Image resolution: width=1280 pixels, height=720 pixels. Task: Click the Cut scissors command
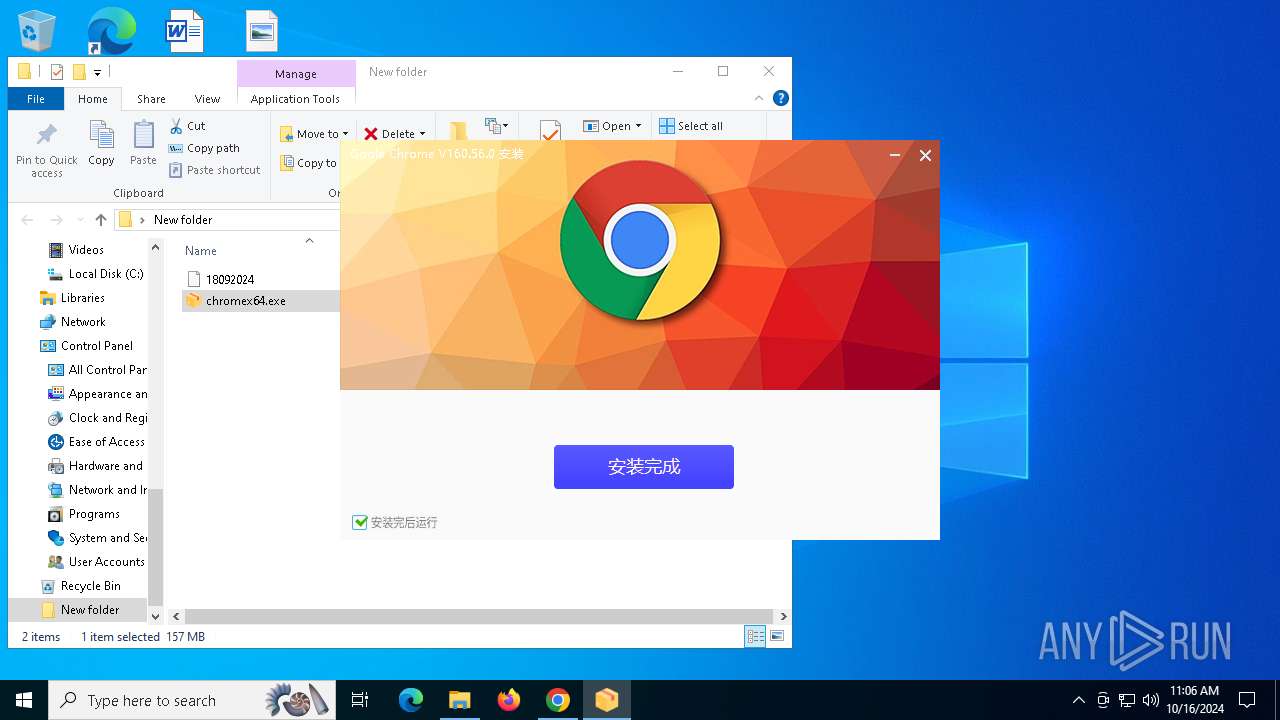tap(187, 126)
